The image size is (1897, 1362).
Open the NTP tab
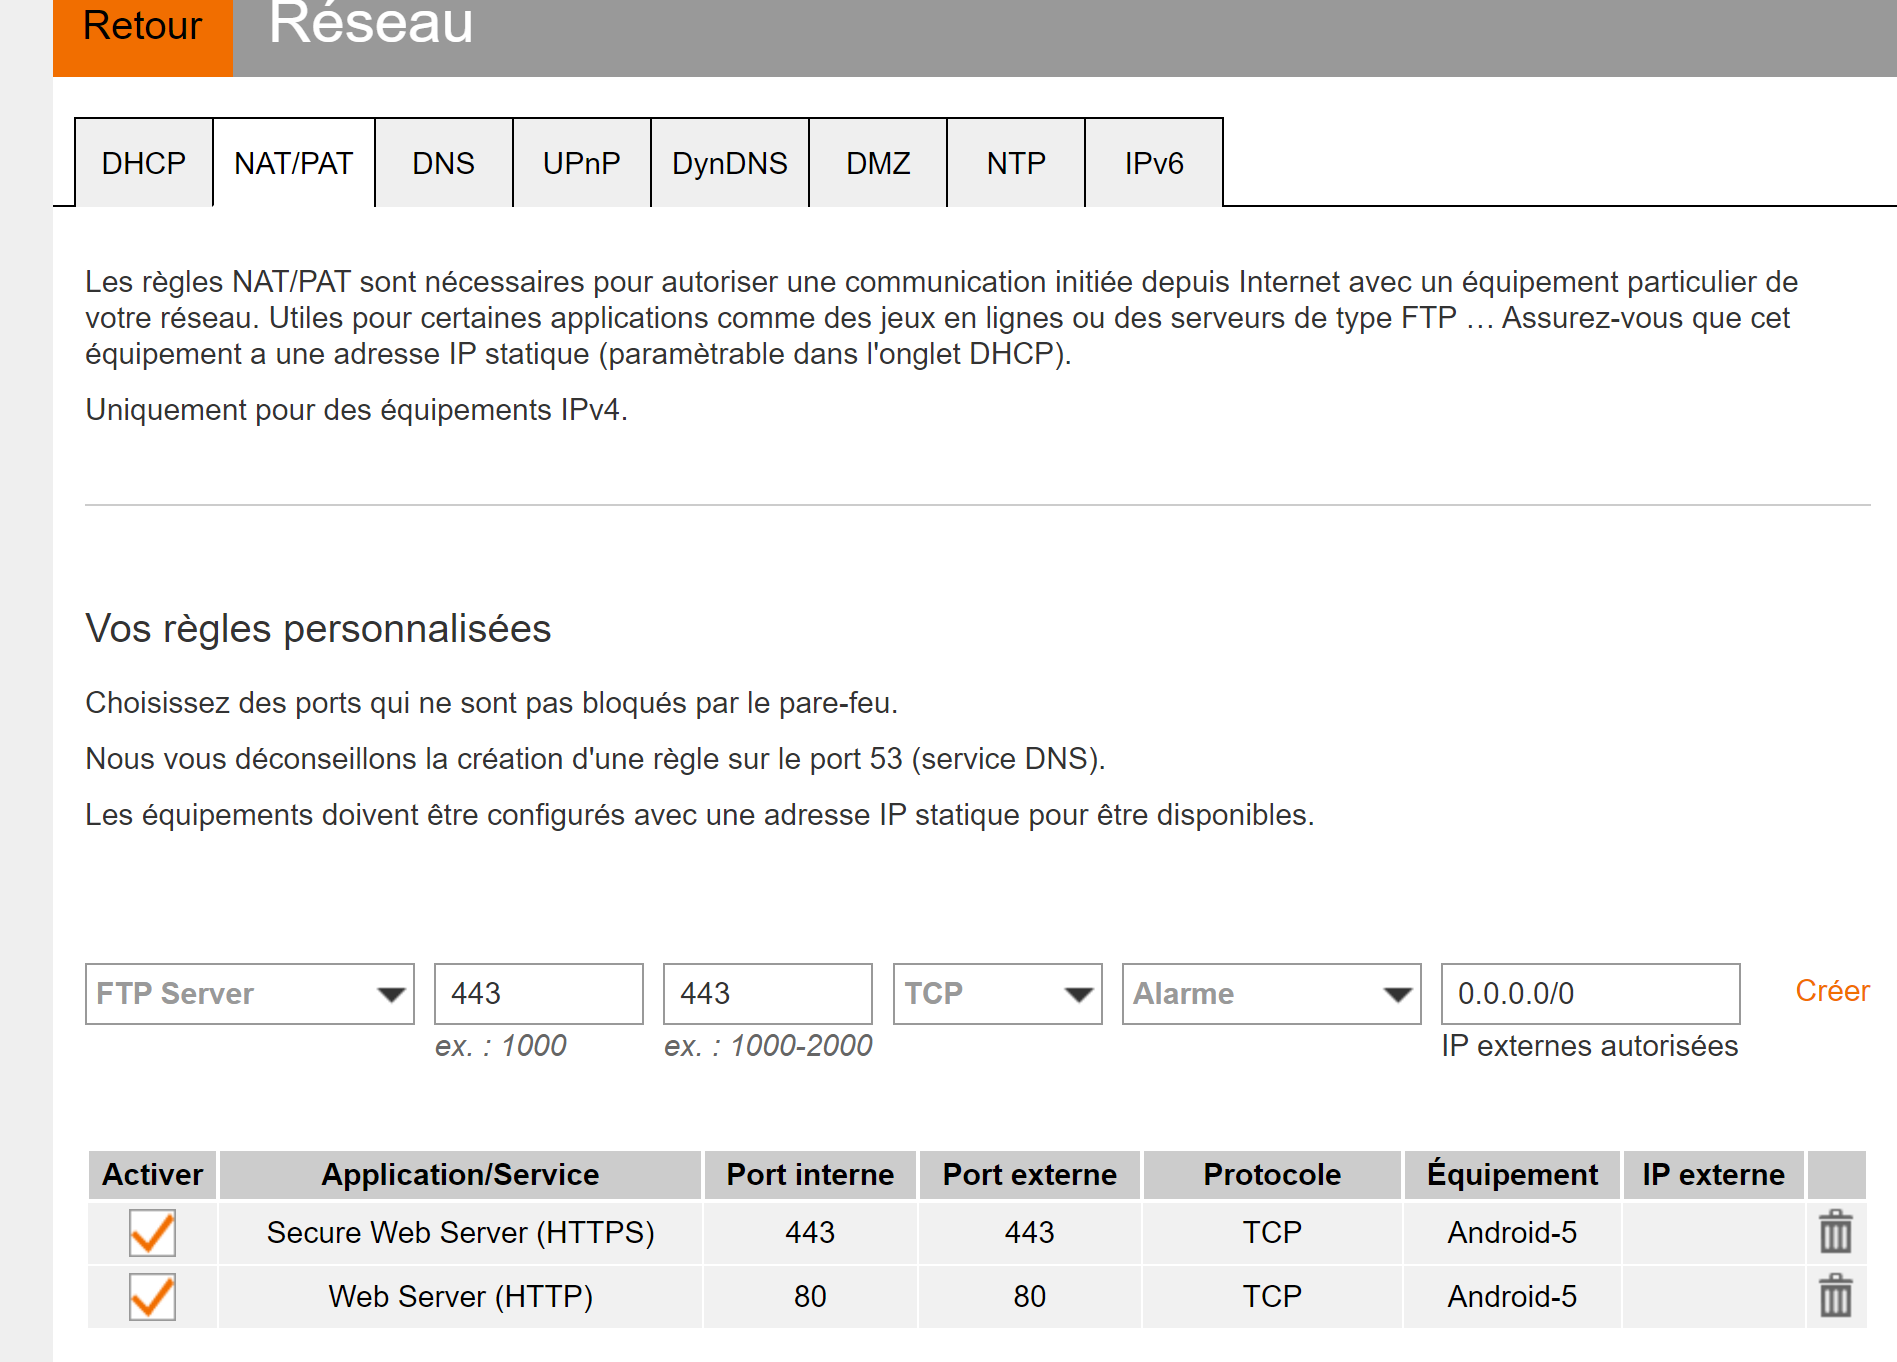pos(1016,163)
